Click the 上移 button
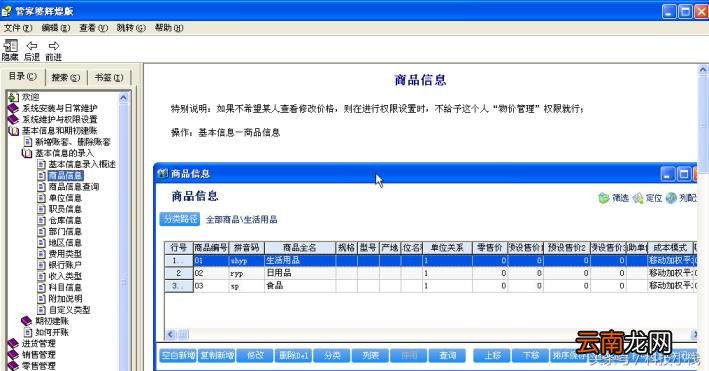 492,356
